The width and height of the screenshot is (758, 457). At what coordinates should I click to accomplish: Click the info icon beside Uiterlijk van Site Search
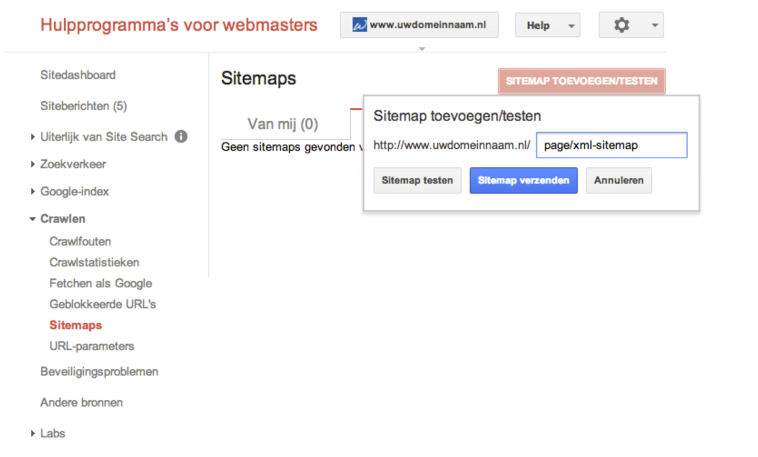[181, 136]
